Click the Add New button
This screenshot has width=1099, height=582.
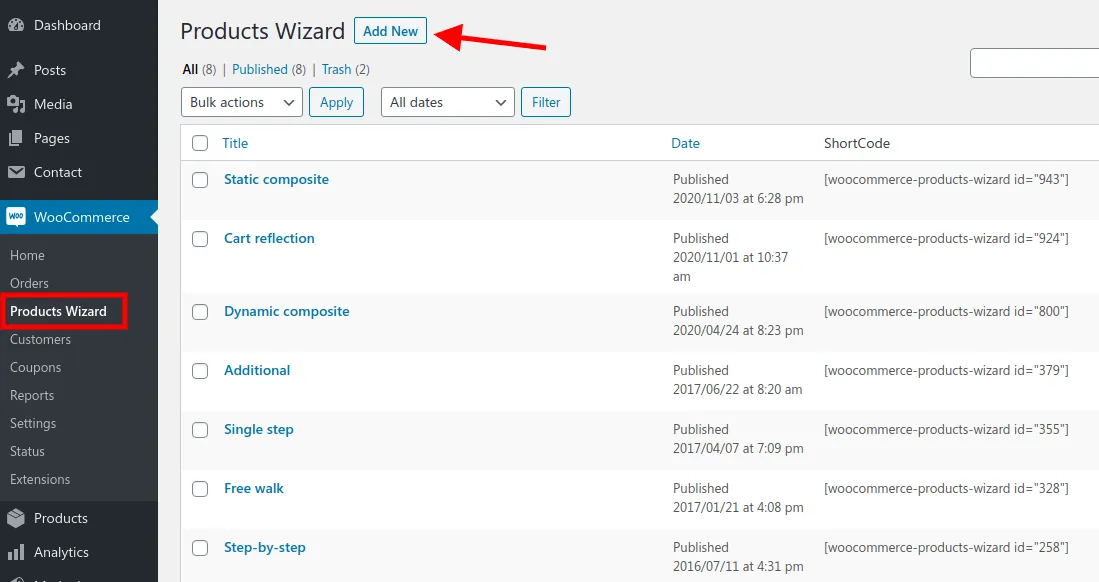(x=390, y=31)
